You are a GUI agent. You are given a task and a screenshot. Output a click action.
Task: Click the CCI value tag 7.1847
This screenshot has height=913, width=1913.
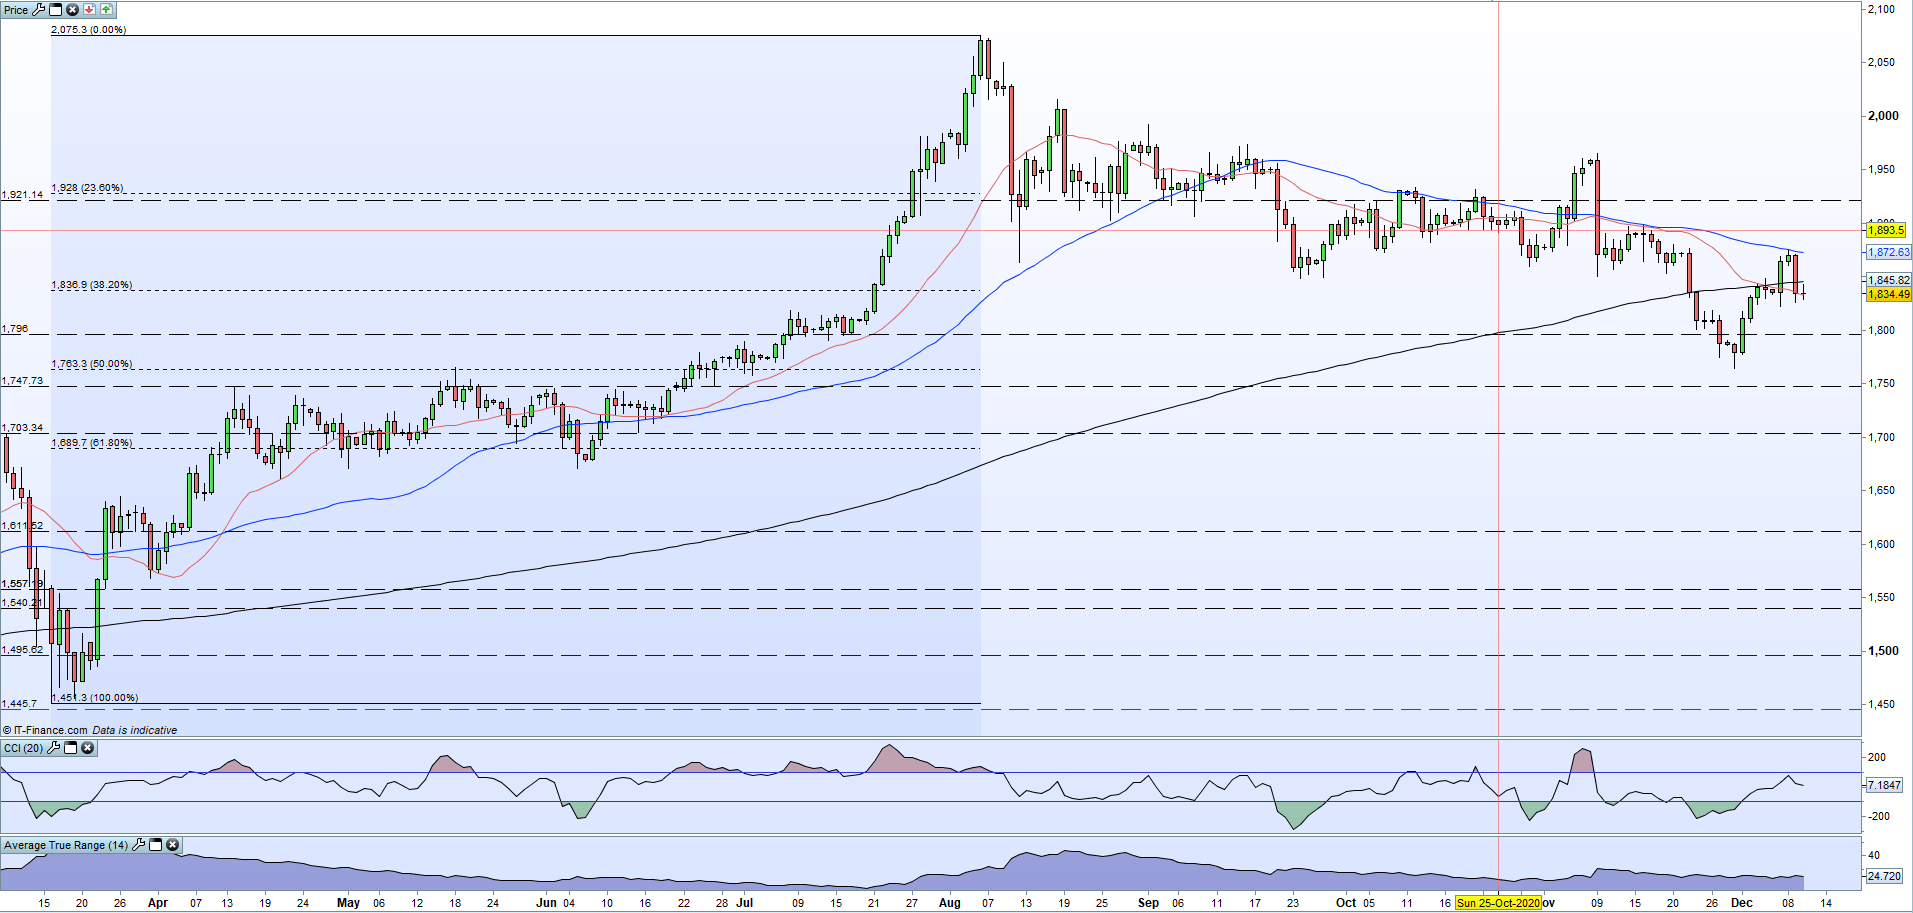point(1884,785)
